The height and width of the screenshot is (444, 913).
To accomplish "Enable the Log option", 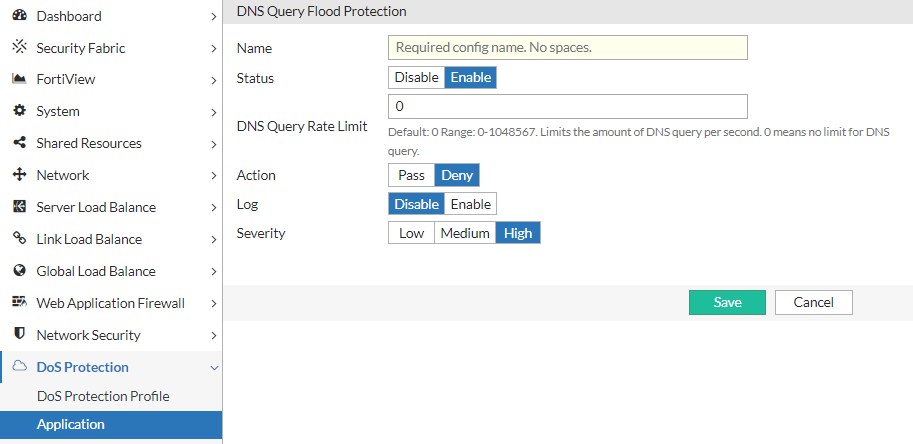I will coord(470,204).
